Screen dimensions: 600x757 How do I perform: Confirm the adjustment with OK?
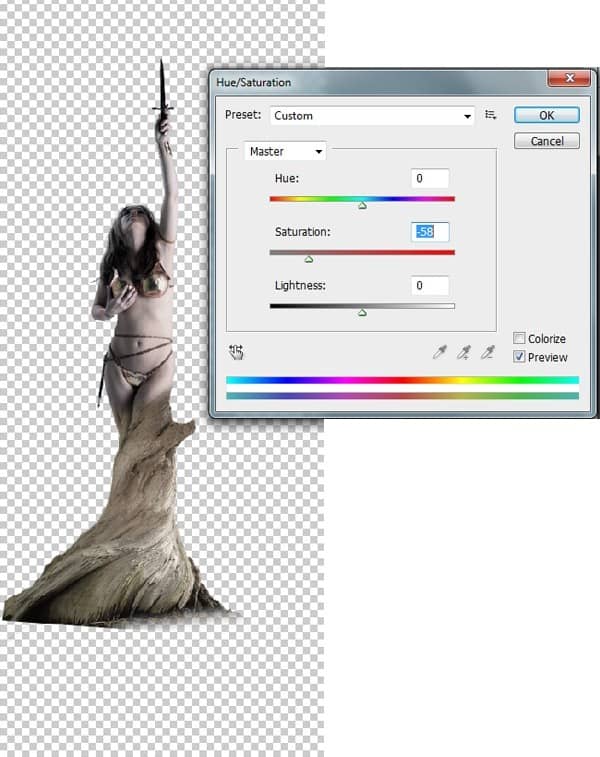click(547, 115)
